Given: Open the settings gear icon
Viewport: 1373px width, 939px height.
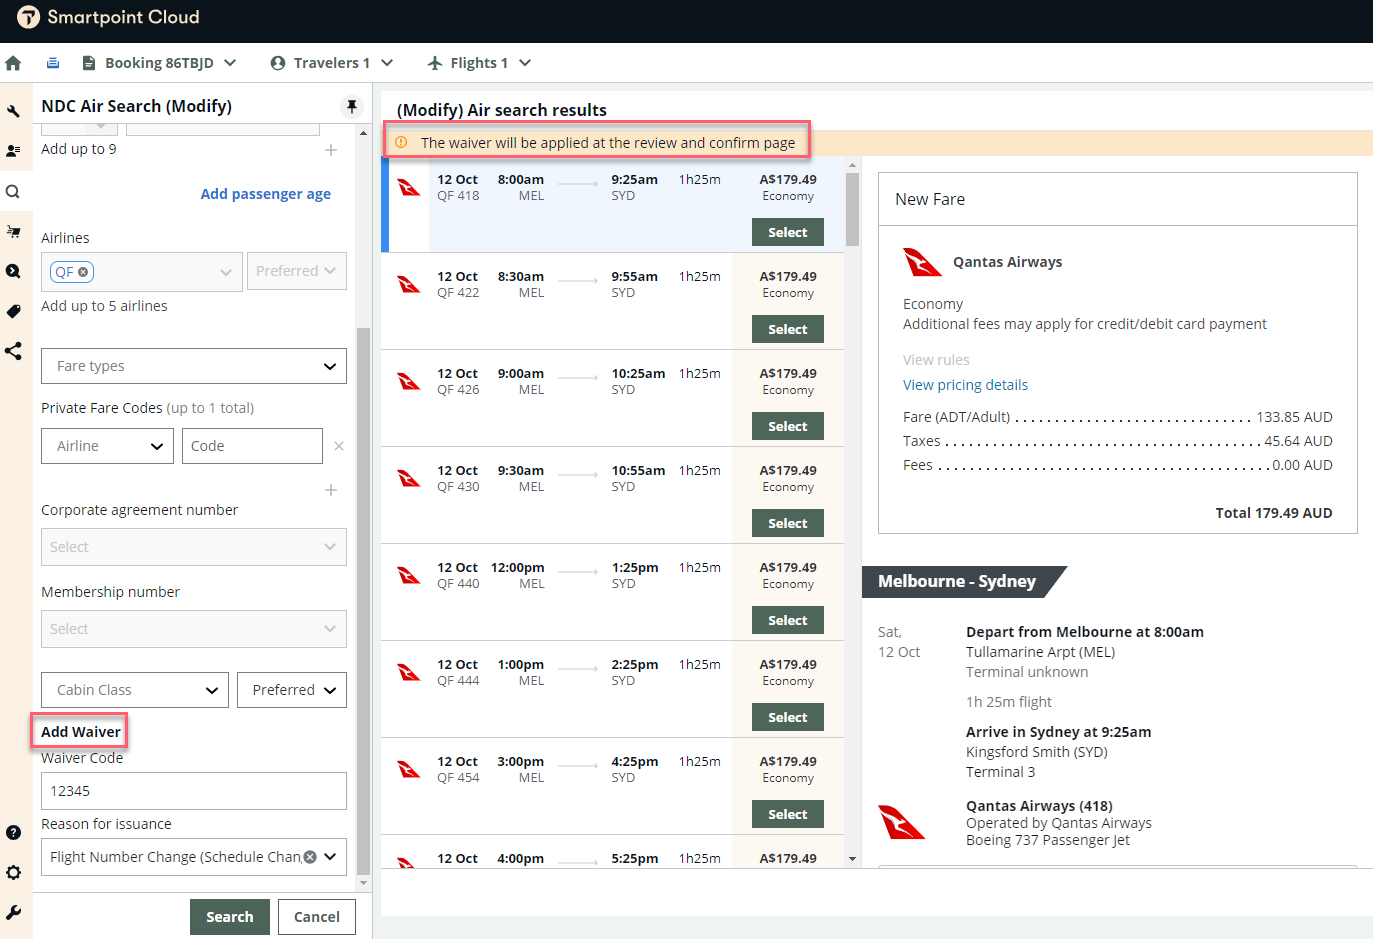Looking at the screenshot, I should tap(13, 872).
